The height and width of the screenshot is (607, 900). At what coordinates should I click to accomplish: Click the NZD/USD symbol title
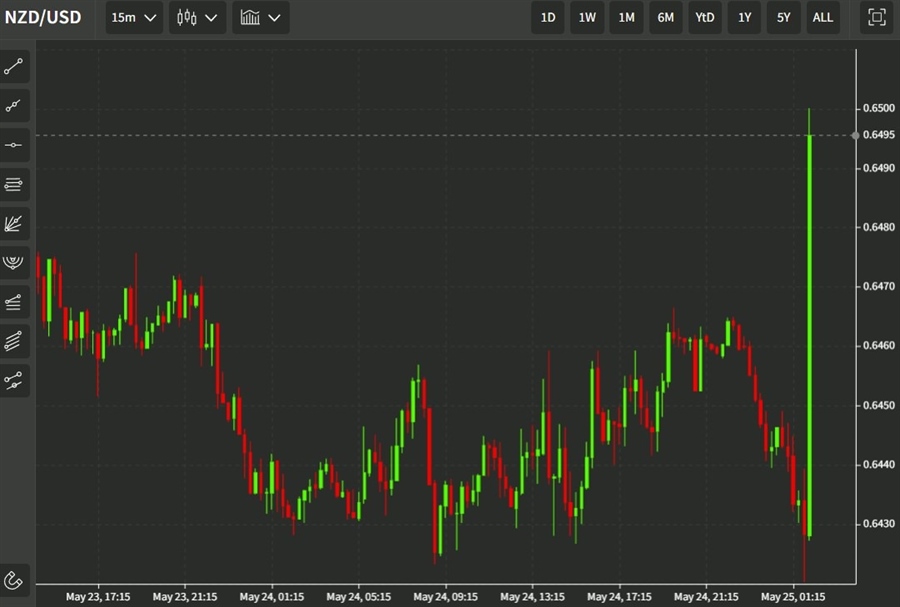(43, 17)
